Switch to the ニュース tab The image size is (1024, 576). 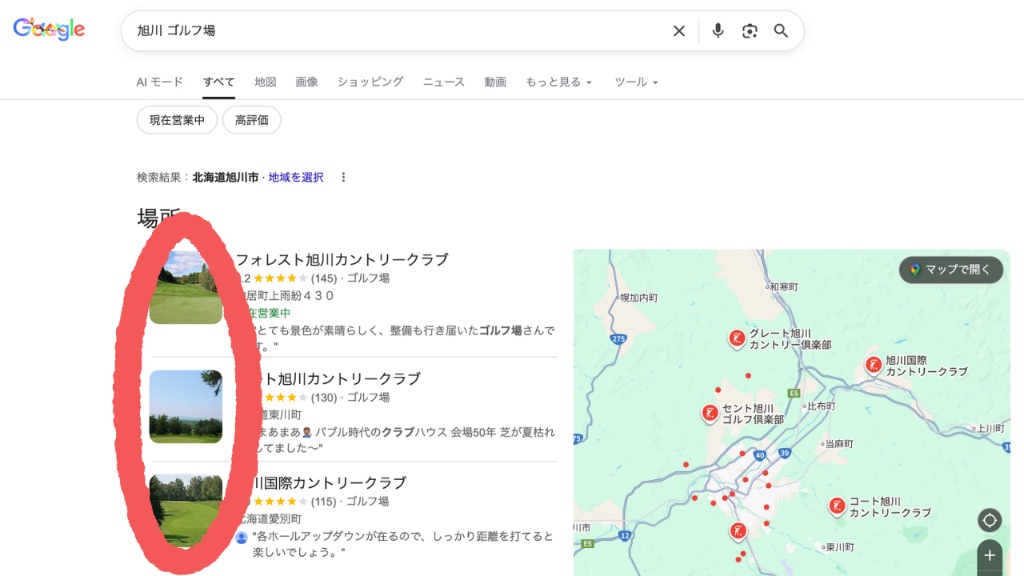point(443,82)
